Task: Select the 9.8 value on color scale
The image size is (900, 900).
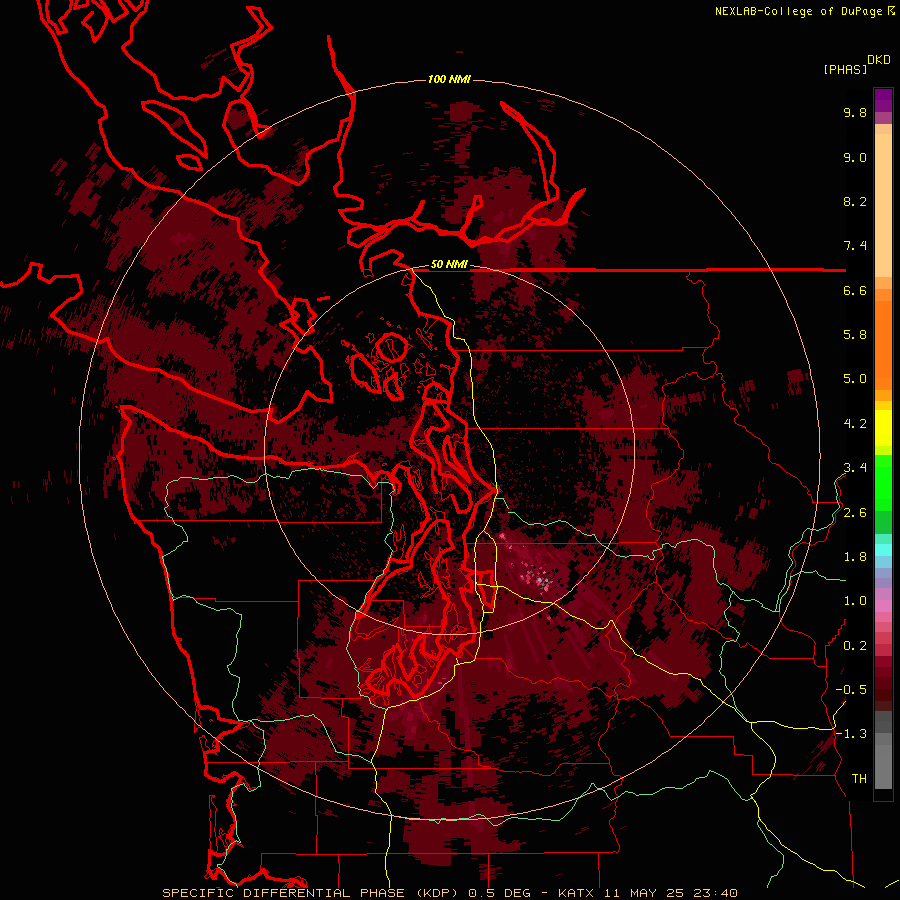Action: pyautogui.click(x=855, y=112)
